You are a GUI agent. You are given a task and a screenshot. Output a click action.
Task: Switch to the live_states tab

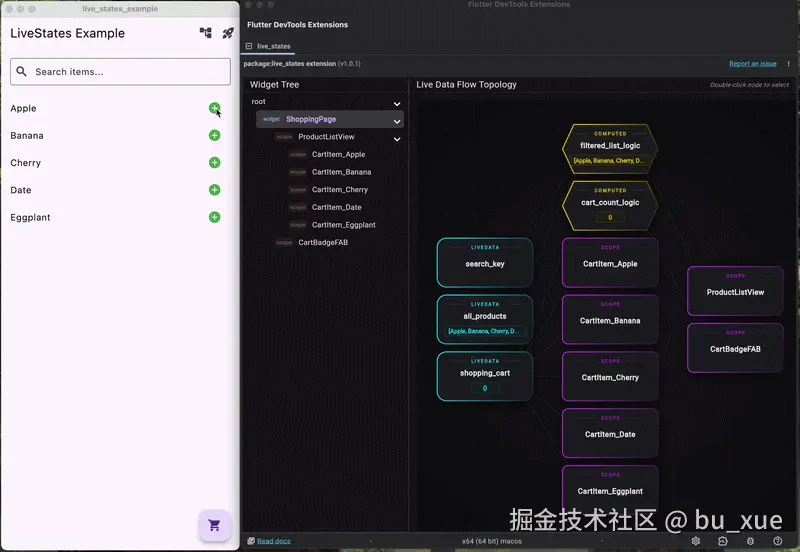click(x=268, y=46)
